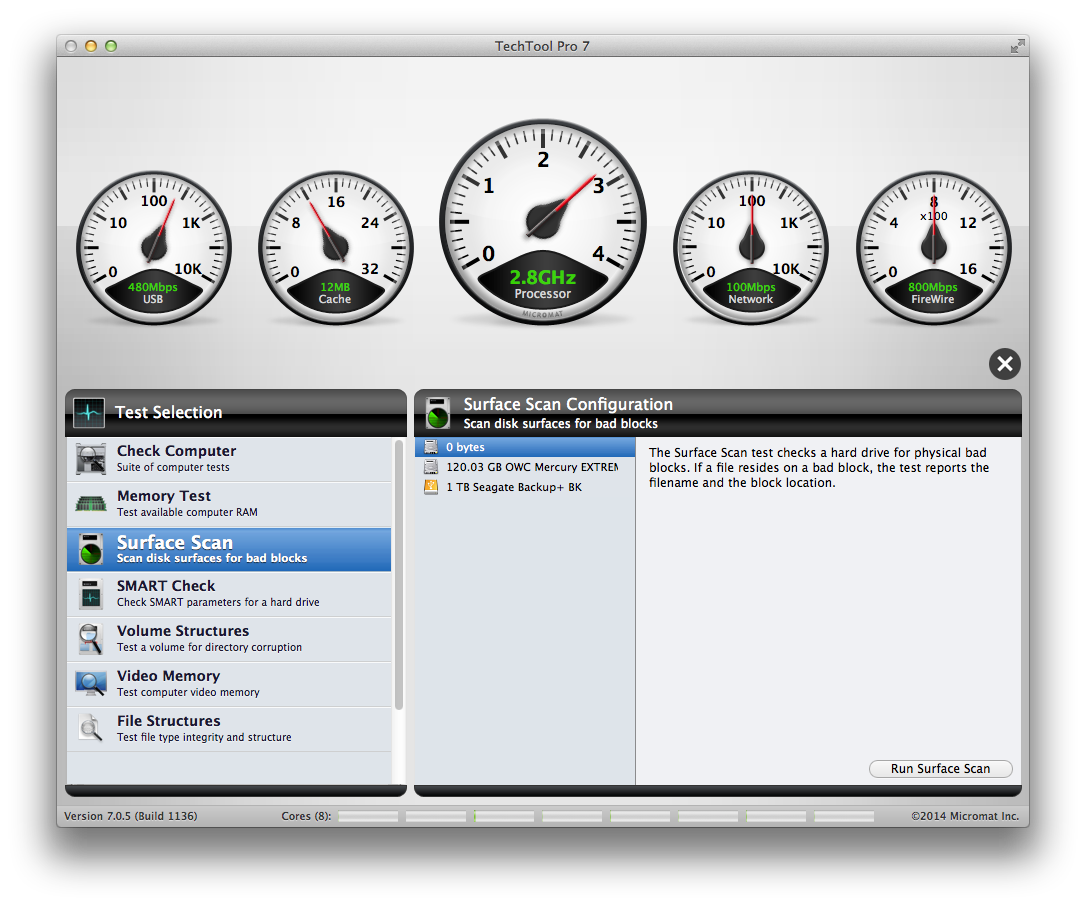Pick the Video Memory test
Viewport: 1086px width, 906px height.
coord(229,684)
